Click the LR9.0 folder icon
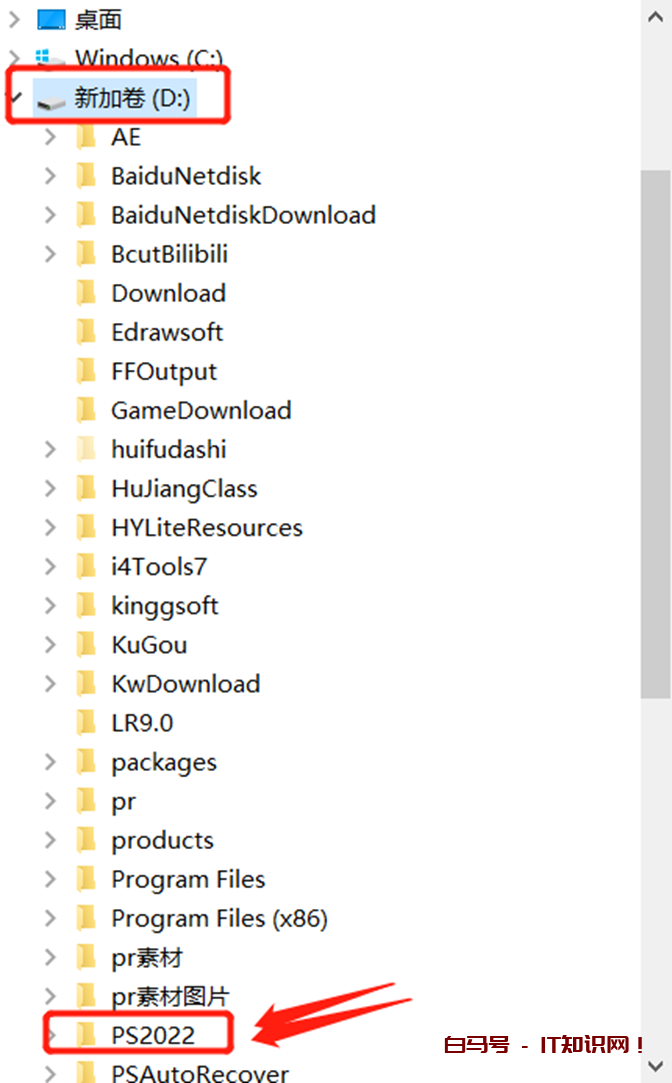The height and width of the screenshot is (1083, 672). pos(87,722)
